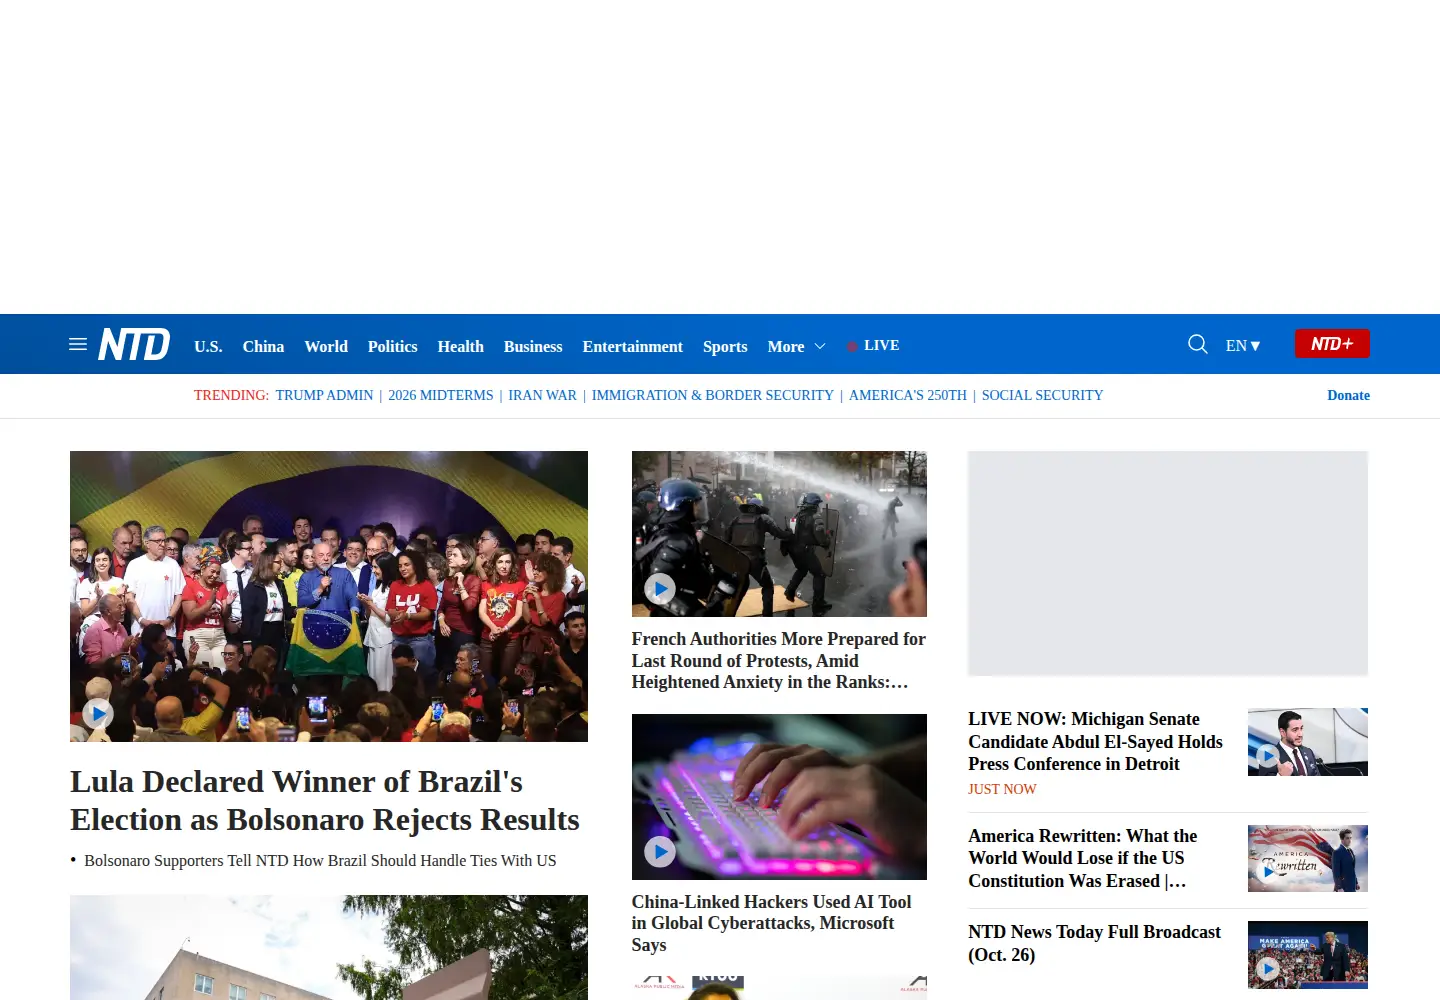Click the Lula rally photo

329,596
